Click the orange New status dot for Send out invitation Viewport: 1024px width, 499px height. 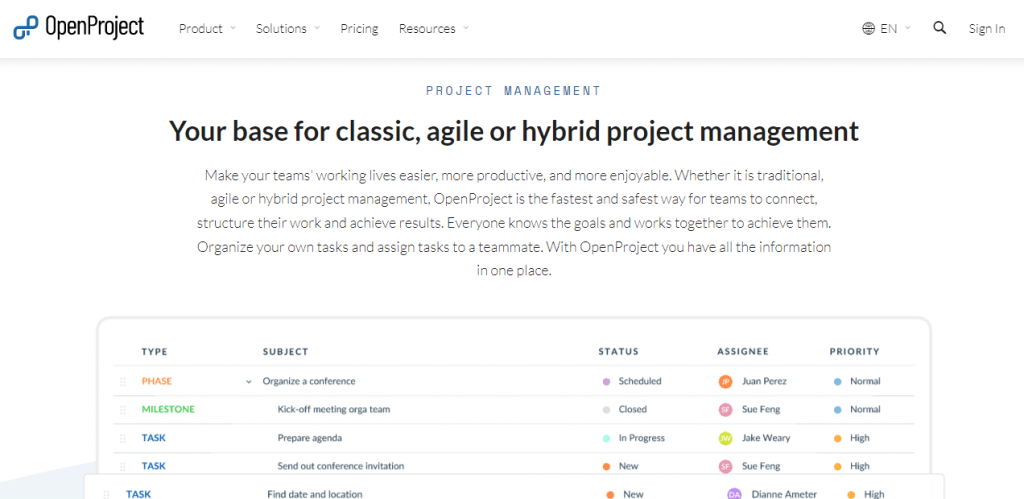click(606, 466)
